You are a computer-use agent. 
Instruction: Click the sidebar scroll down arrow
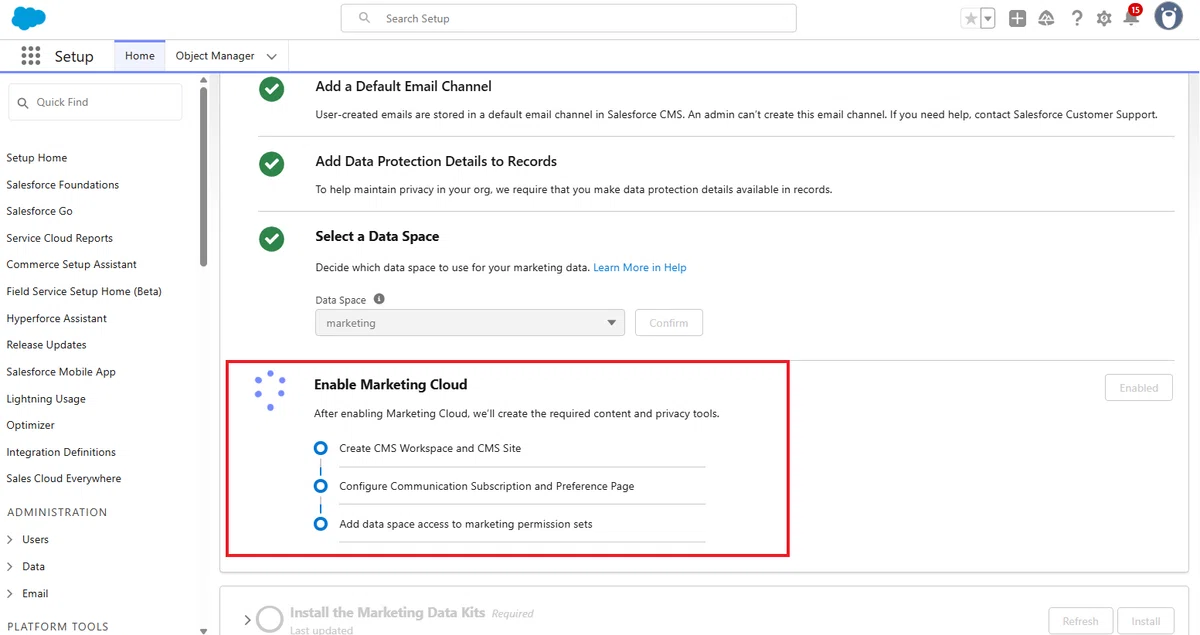[204, 630]
